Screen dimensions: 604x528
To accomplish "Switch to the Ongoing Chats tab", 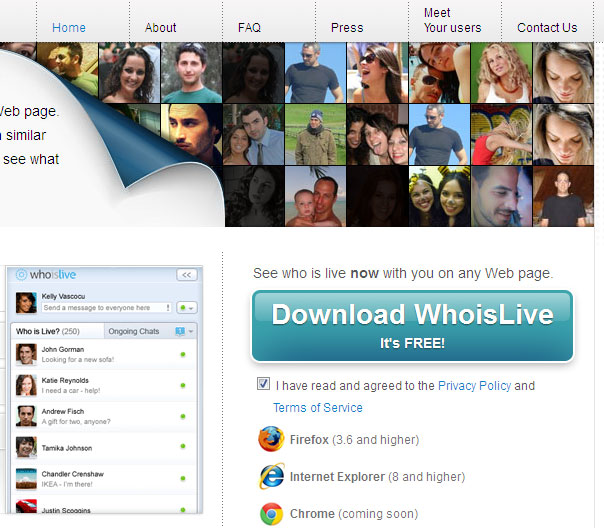I will (134, 331).
